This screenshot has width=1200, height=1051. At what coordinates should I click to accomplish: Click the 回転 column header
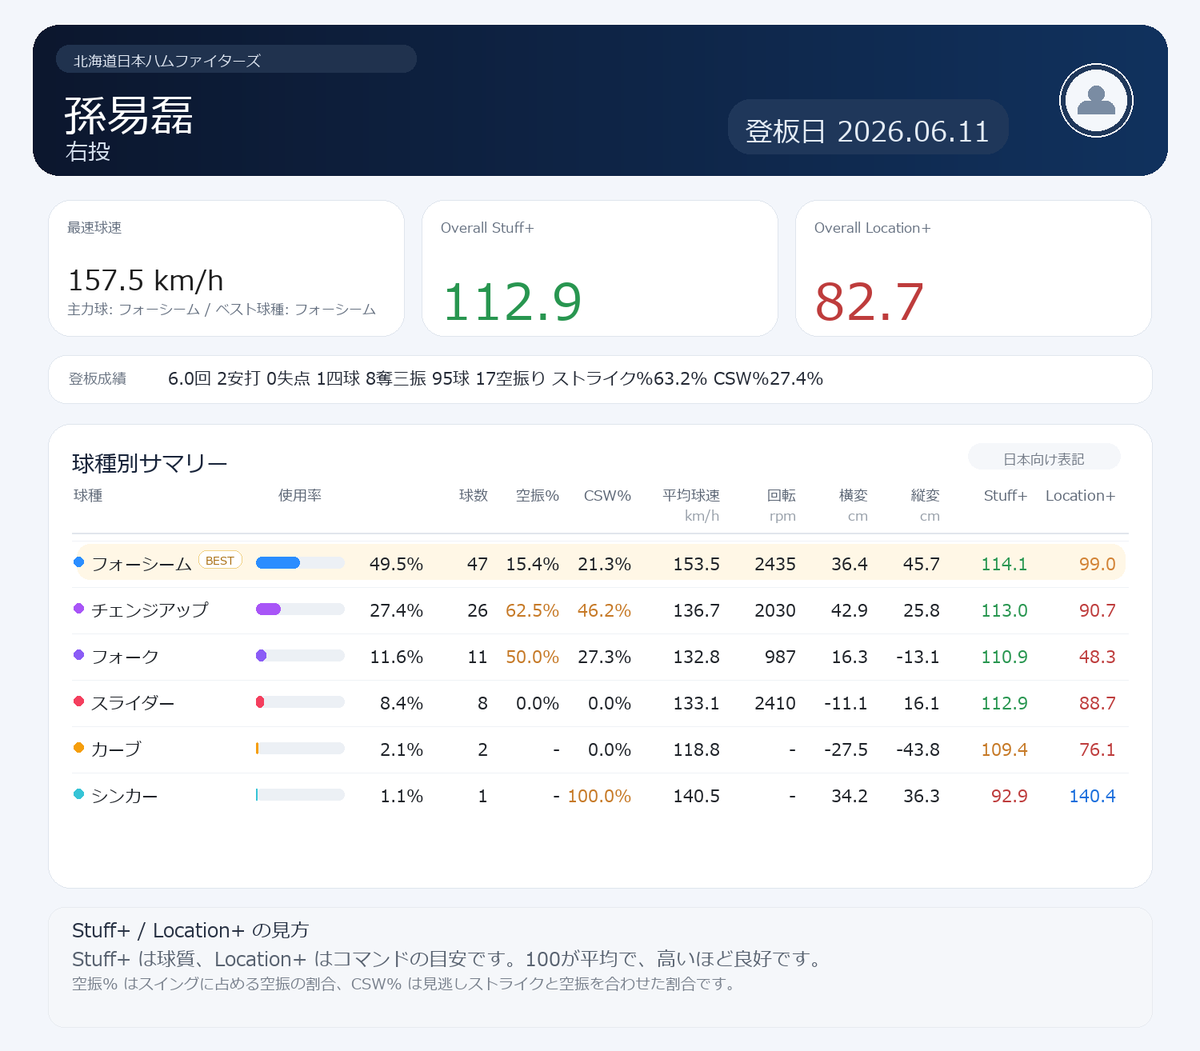[781, 496]
